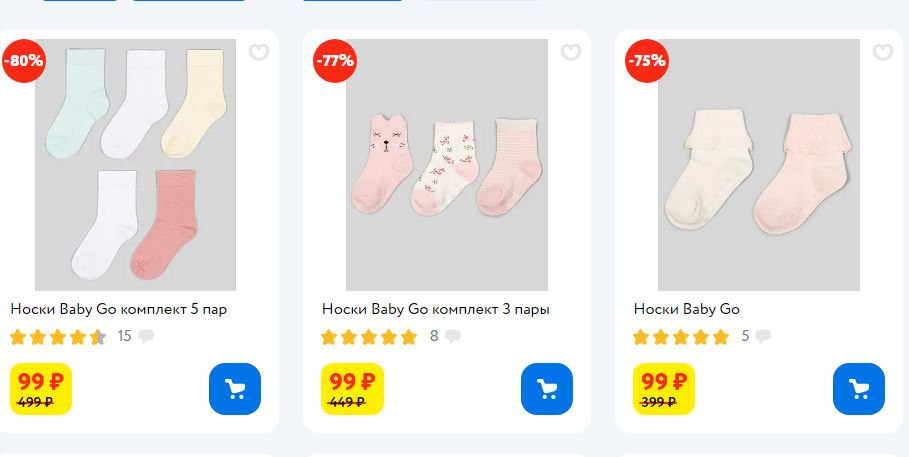Toggle heart favorite on 3-pair socks set
The image size is (909, 457).
tap(571, 53)
